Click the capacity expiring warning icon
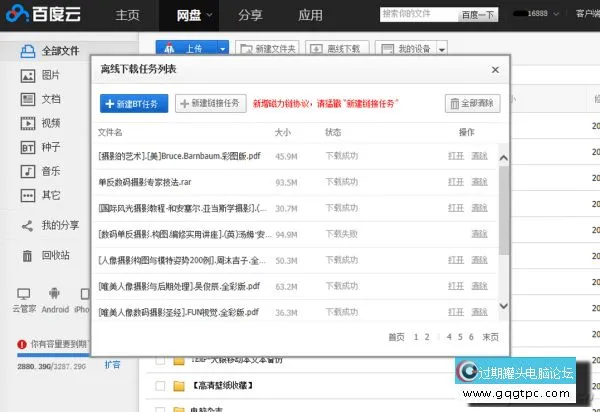The image size is (600, 412). coord(22,344)
